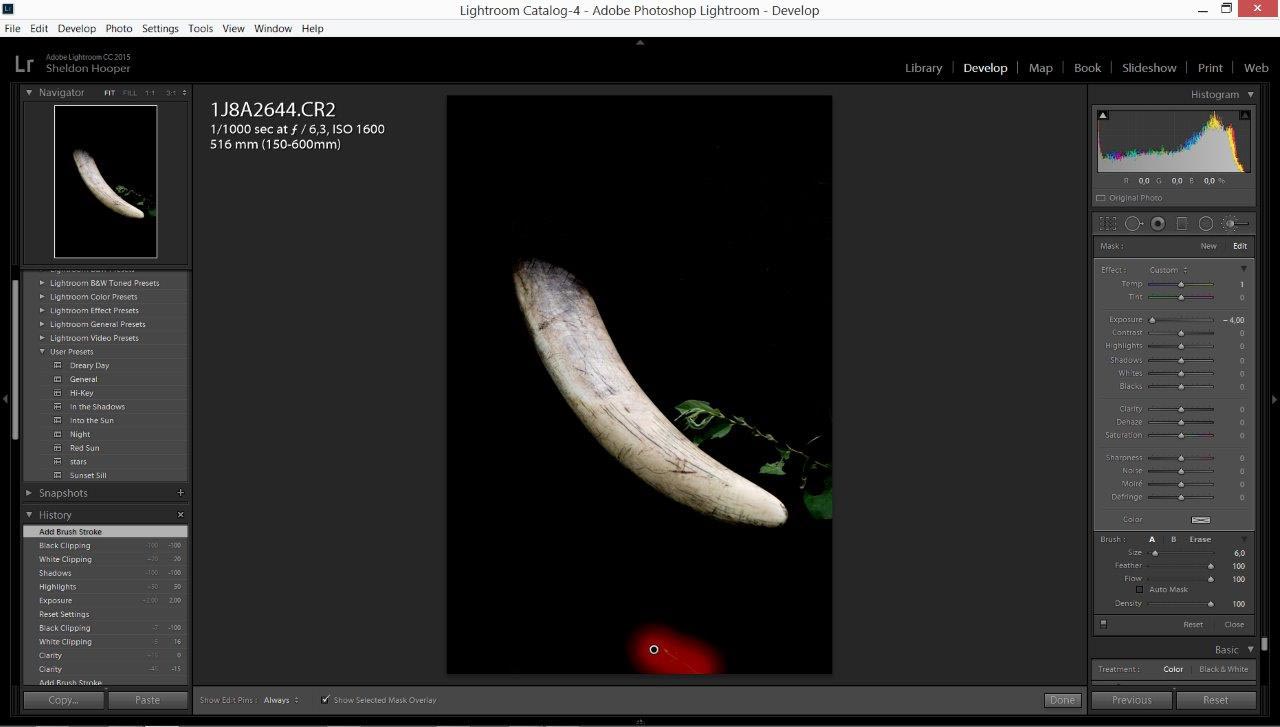Expand Lightroom Color Presets folder

pyautogui.click(x=42, y=297)
